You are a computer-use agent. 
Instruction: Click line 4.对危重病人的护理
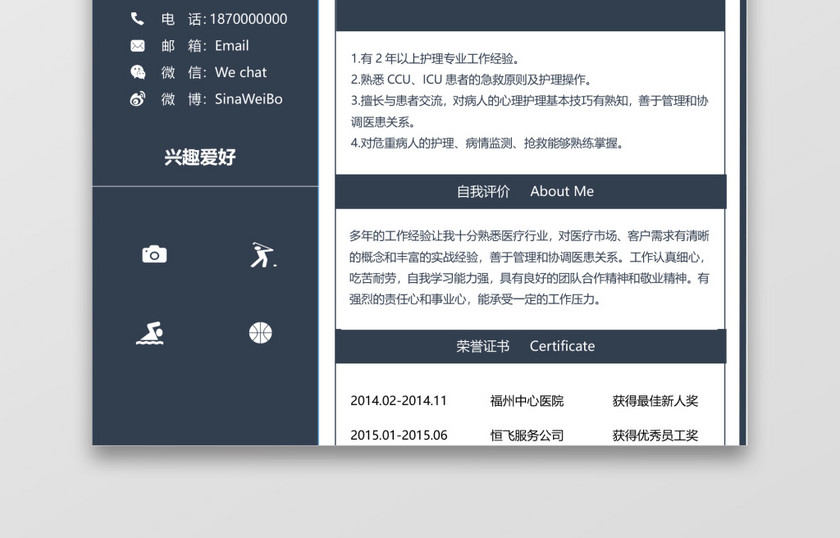(x=486, y=143)
